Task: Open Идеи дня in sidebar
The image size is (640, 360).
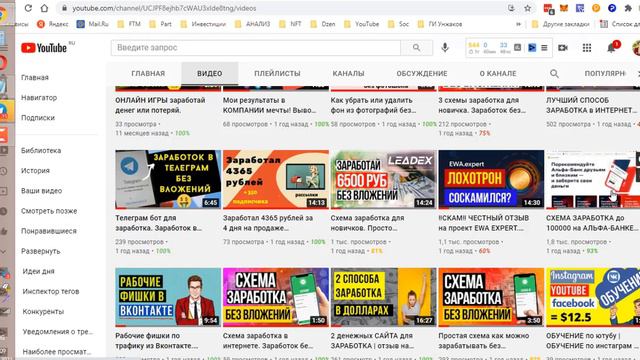Action: [38, 271]
